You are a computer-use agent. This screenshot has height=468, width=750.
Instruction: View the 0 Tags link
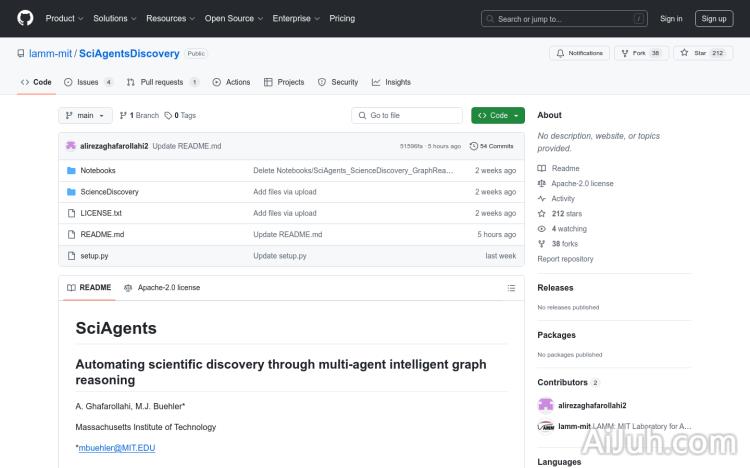pyautogui.click(x=180, y=115)
